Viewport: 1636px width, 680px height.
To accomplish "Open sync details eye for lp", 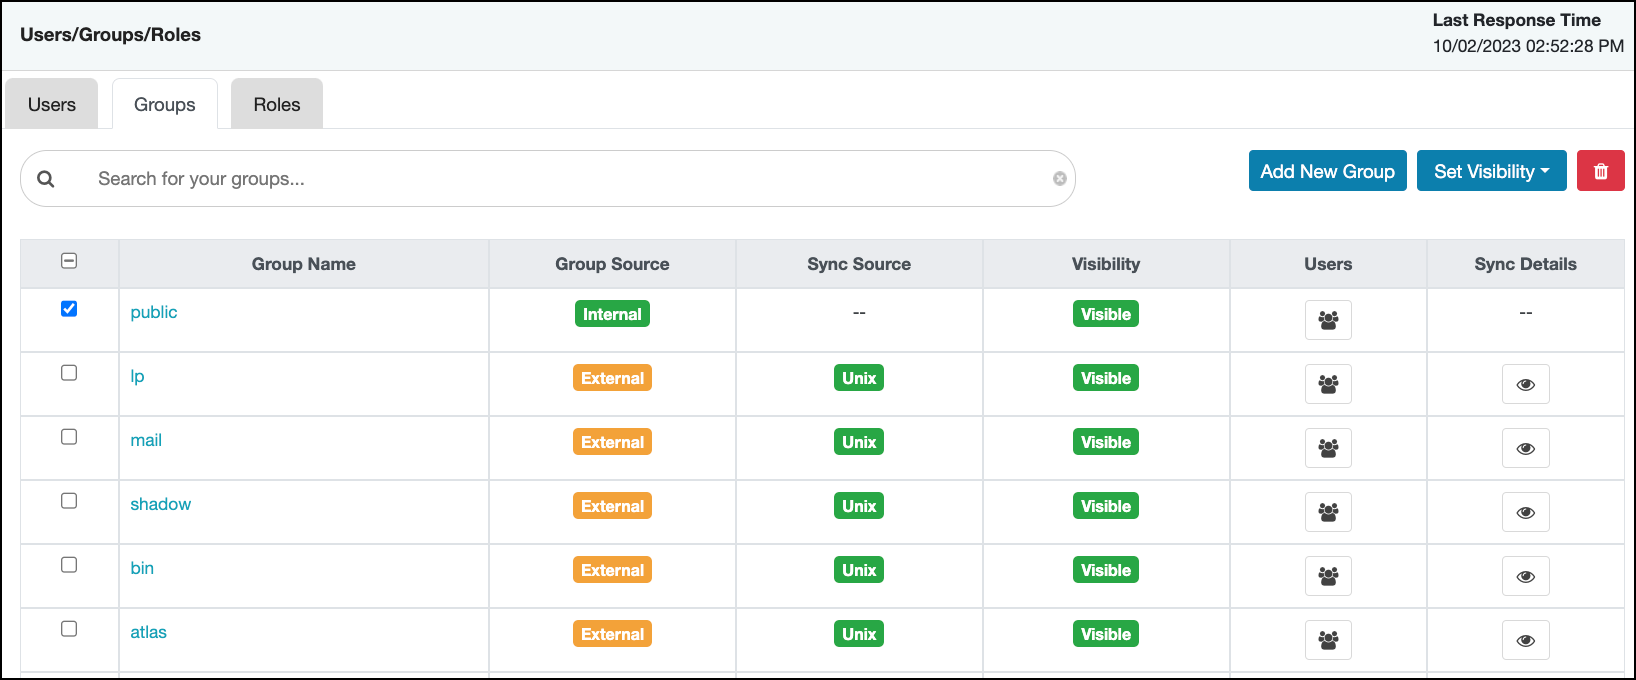I will point(1525,384).
